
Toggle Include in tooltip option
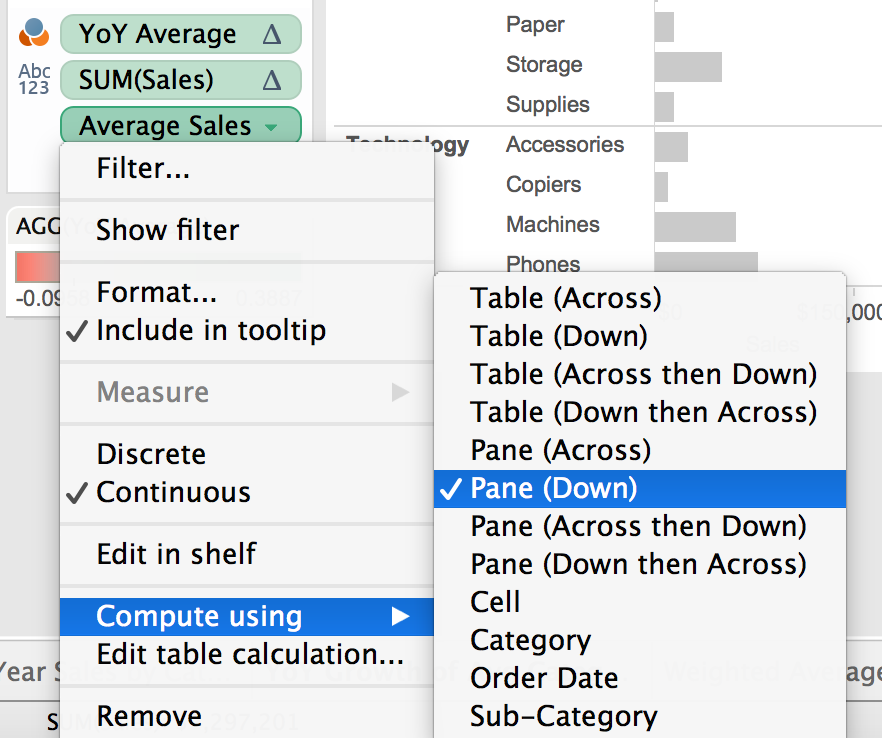[x=210, y=331]
